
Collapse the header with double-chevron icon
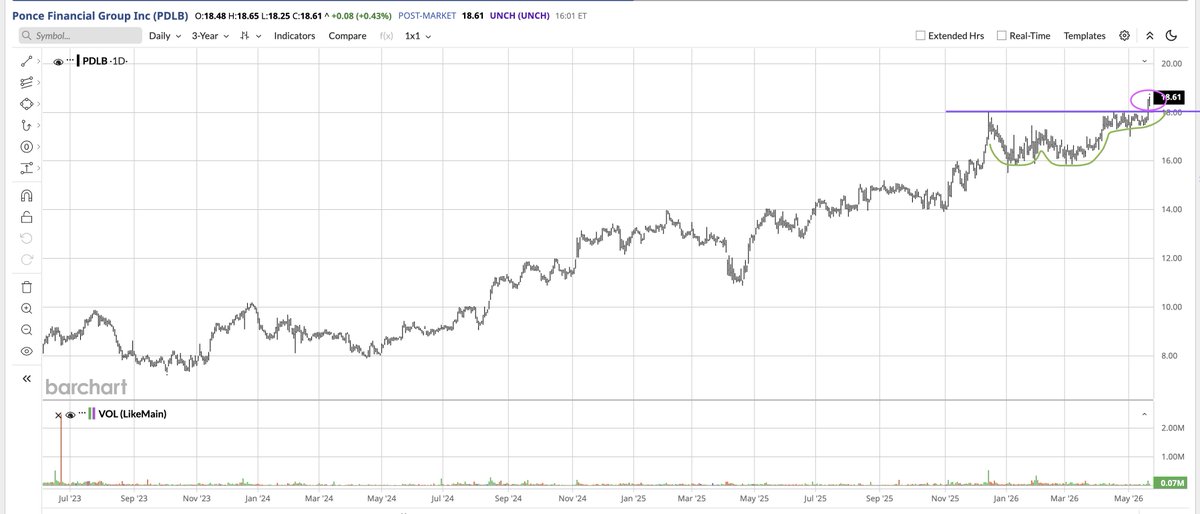(1149, 35)
